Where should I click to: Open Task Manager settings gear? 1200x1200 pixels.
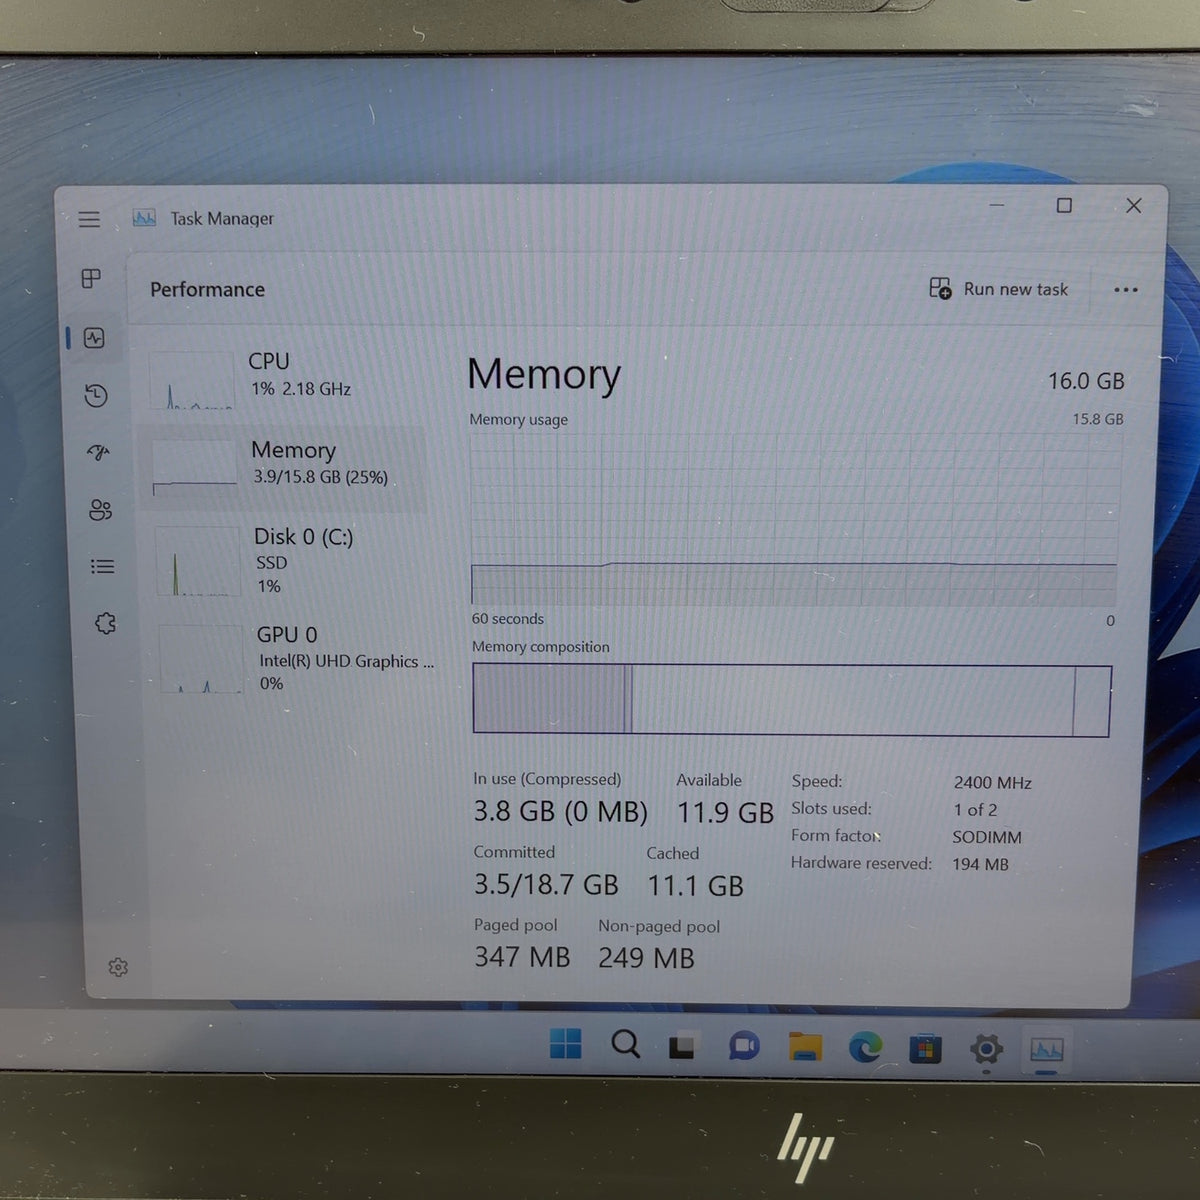tap(118, 967)
